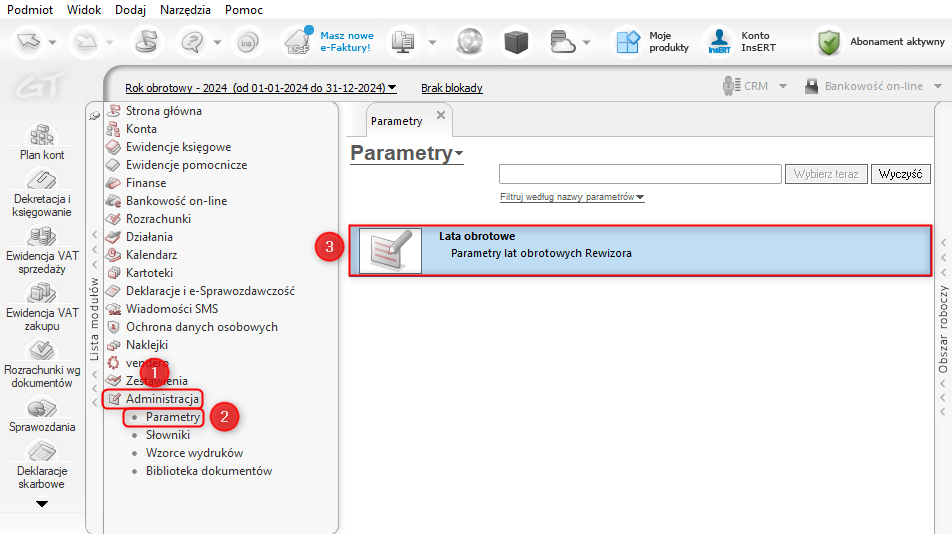Open the computers icon dropdown arrow

pos(432,42)
